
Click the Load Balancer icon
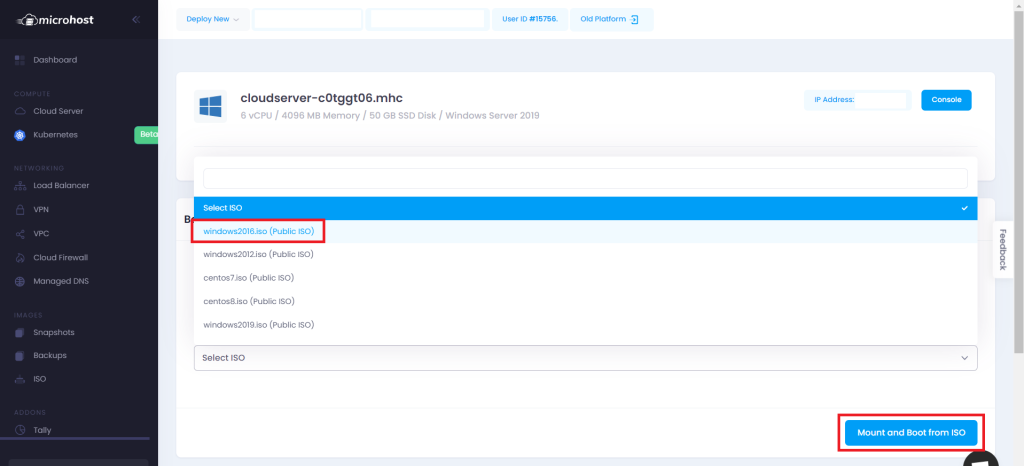click(x=20, y=186)
